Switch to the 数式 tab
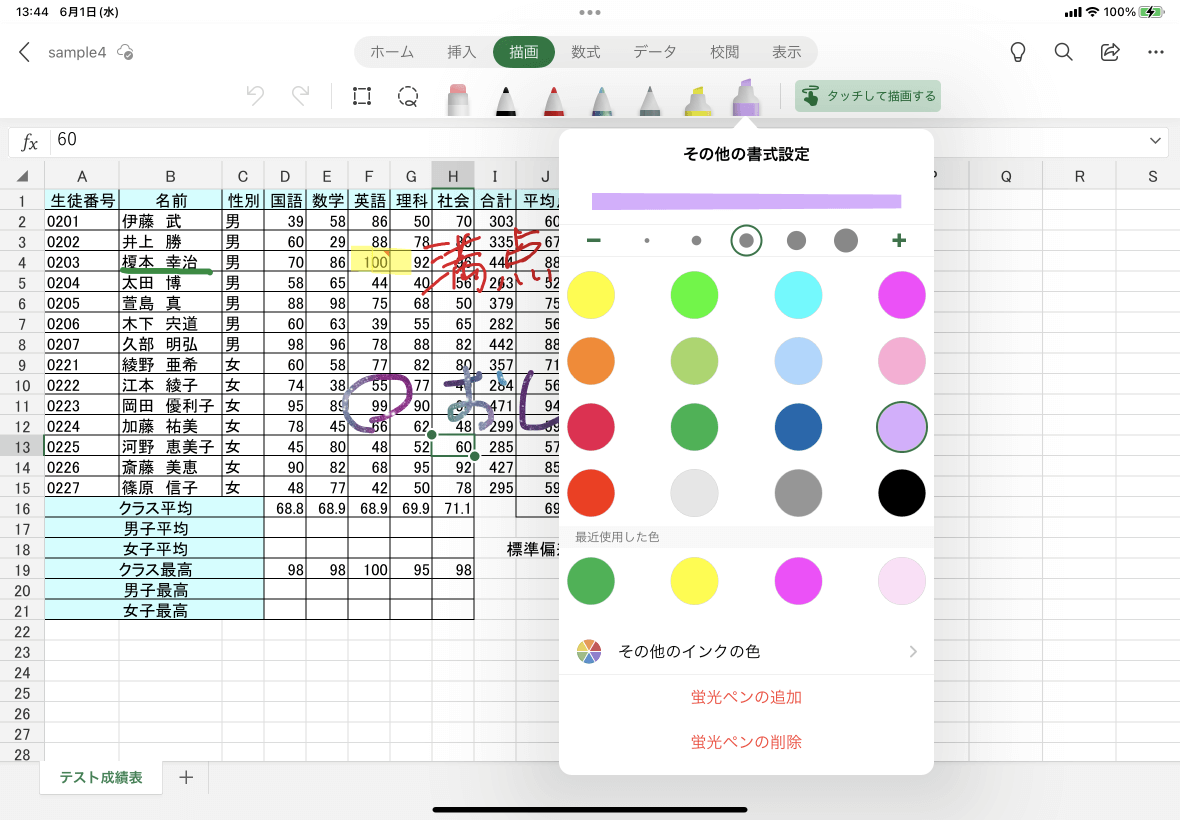 (585, 52)
